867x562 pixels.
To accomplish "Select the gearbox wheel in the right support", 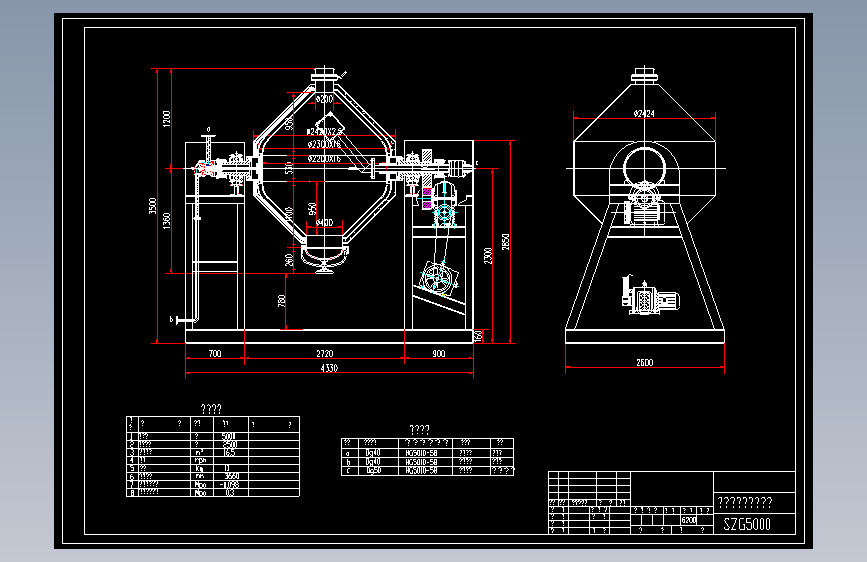I will pos(438,278).
